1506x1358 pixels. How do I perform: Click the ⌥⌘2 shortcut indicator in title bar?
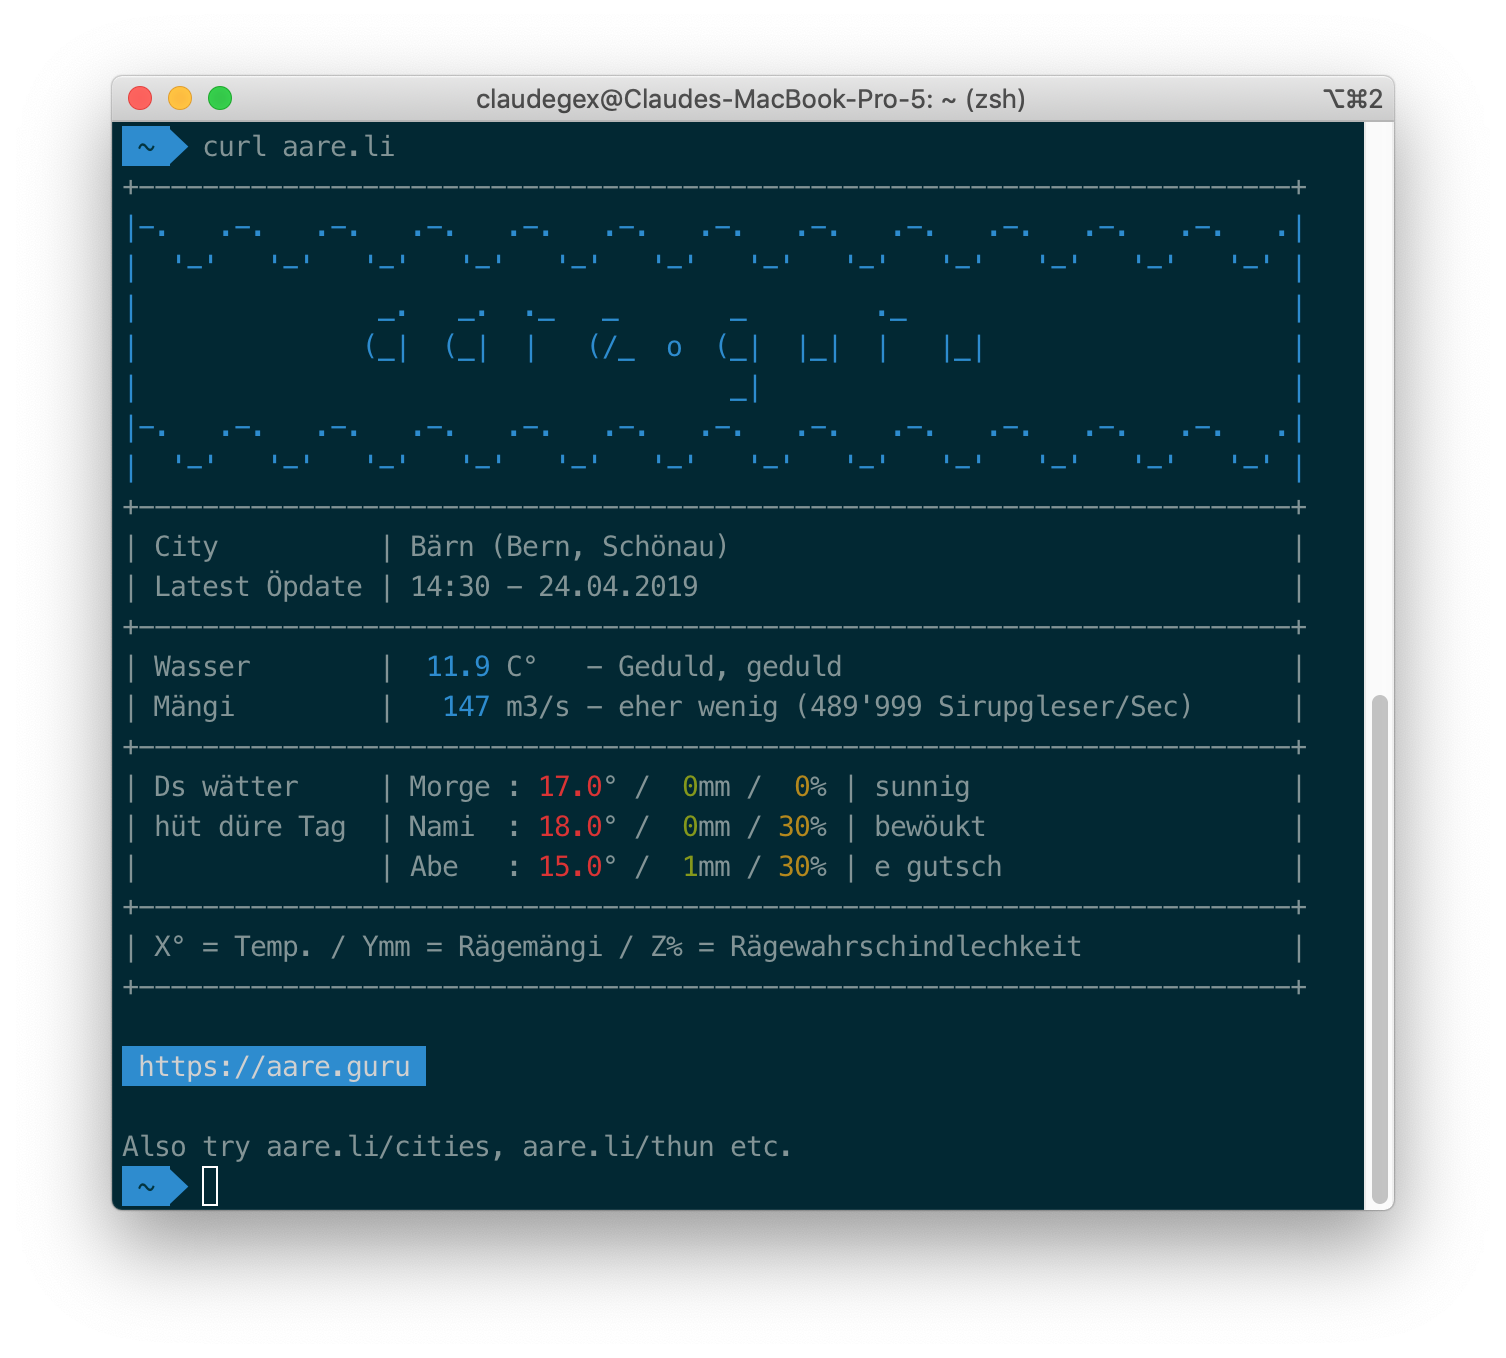coord(1353,99)
